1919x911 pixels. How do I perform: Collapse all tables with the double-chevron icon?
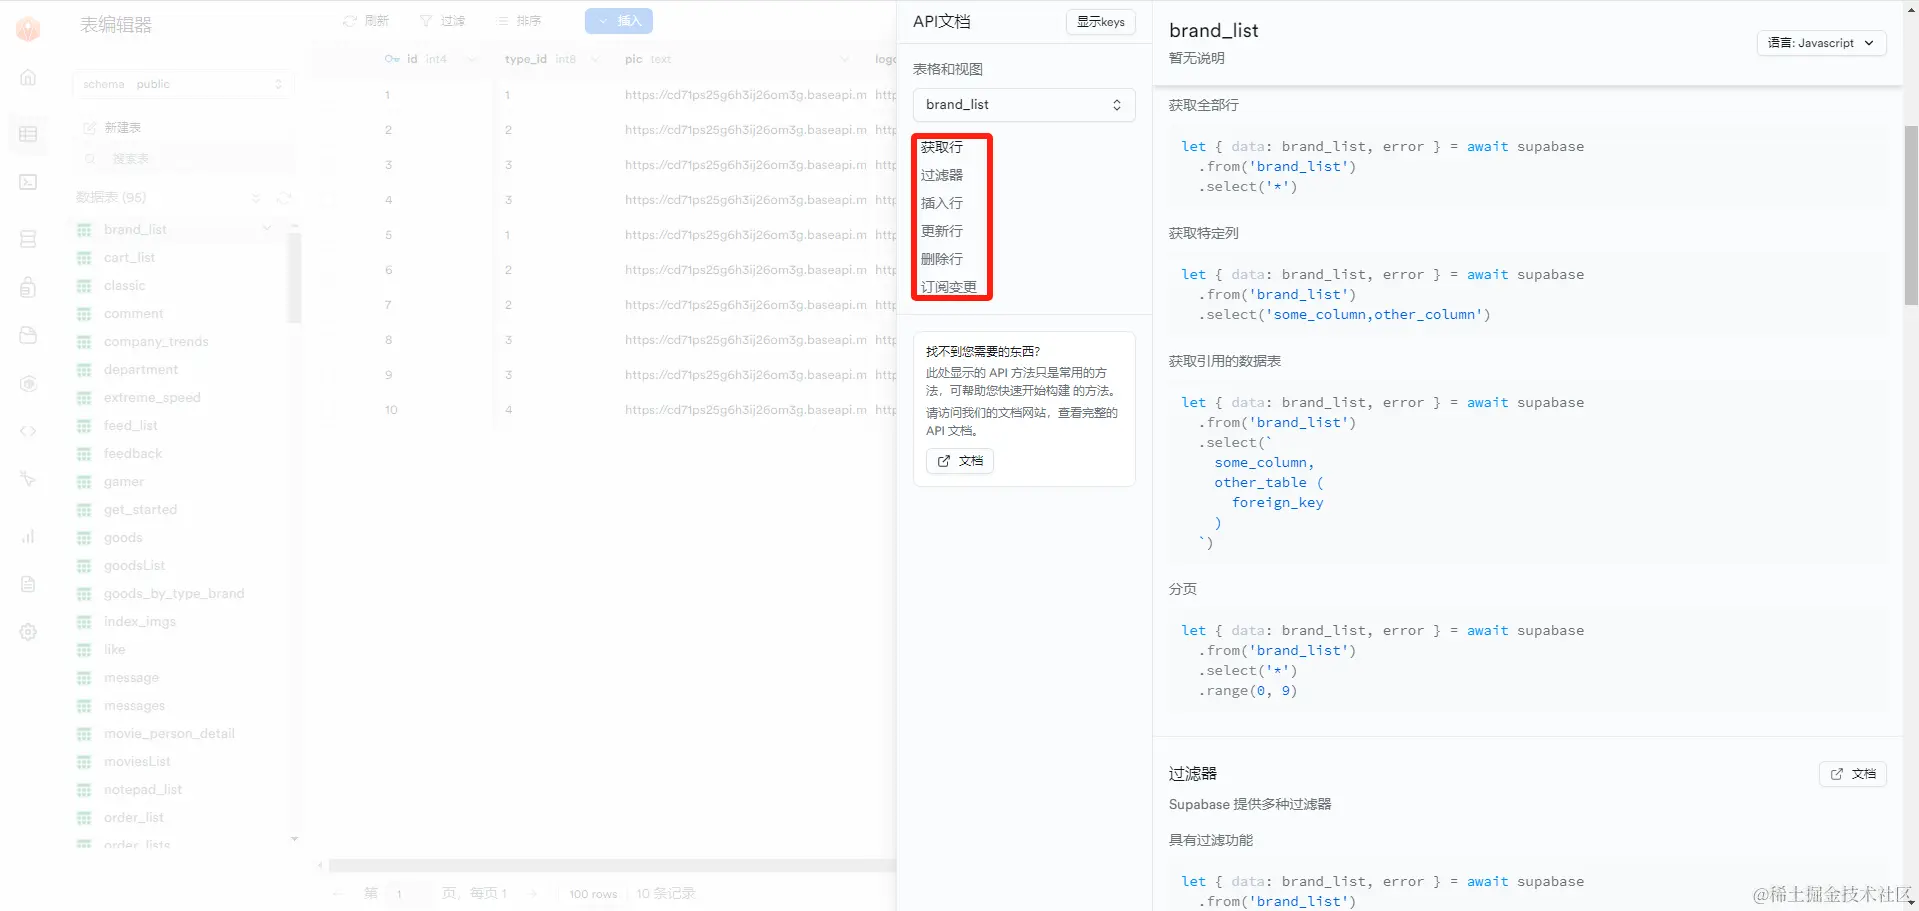click(256, 198)
